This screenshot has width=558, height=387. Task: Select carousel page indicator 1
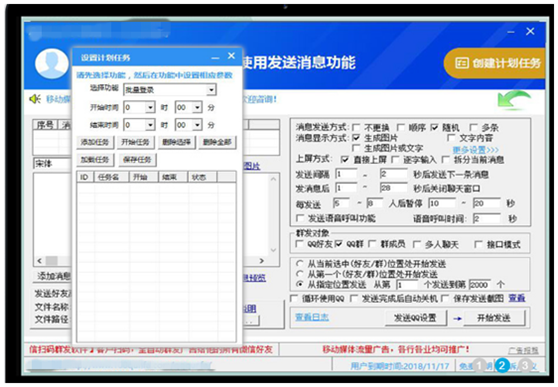click(479, 365)
